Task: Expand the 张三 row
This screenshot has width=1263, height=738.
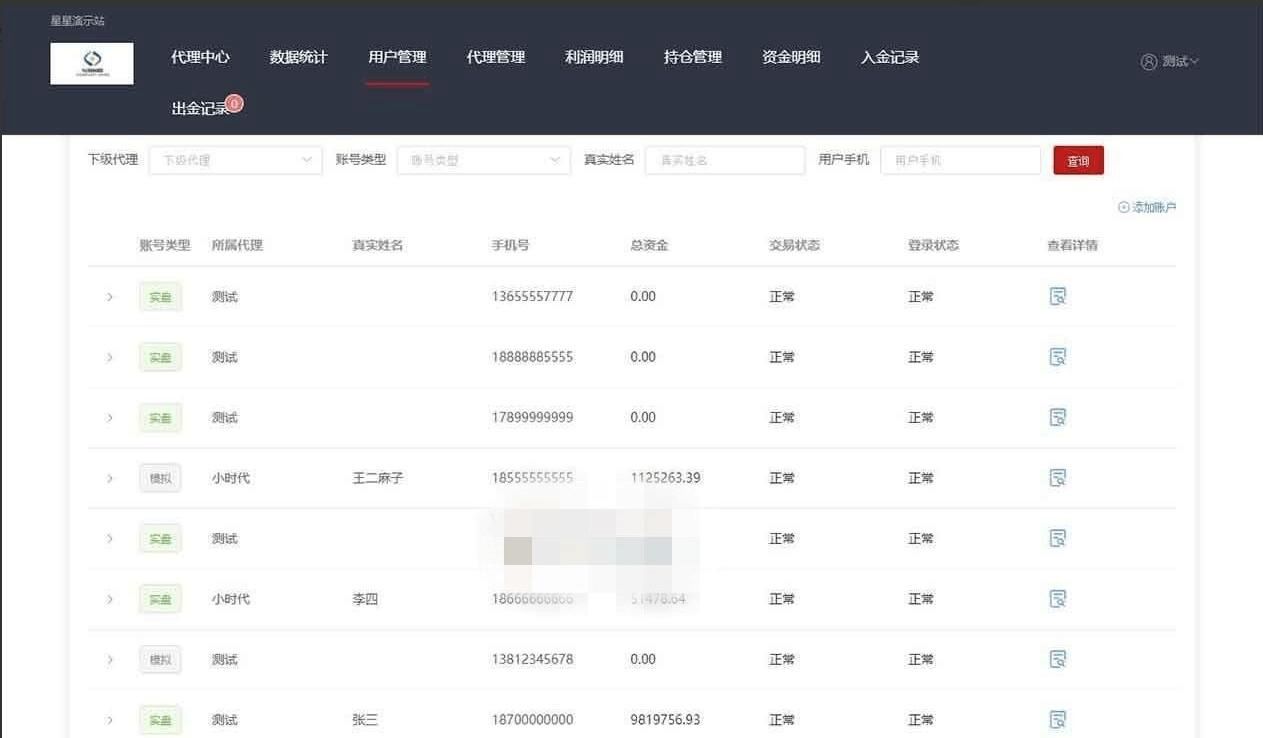Action: (x=110, y=720)
